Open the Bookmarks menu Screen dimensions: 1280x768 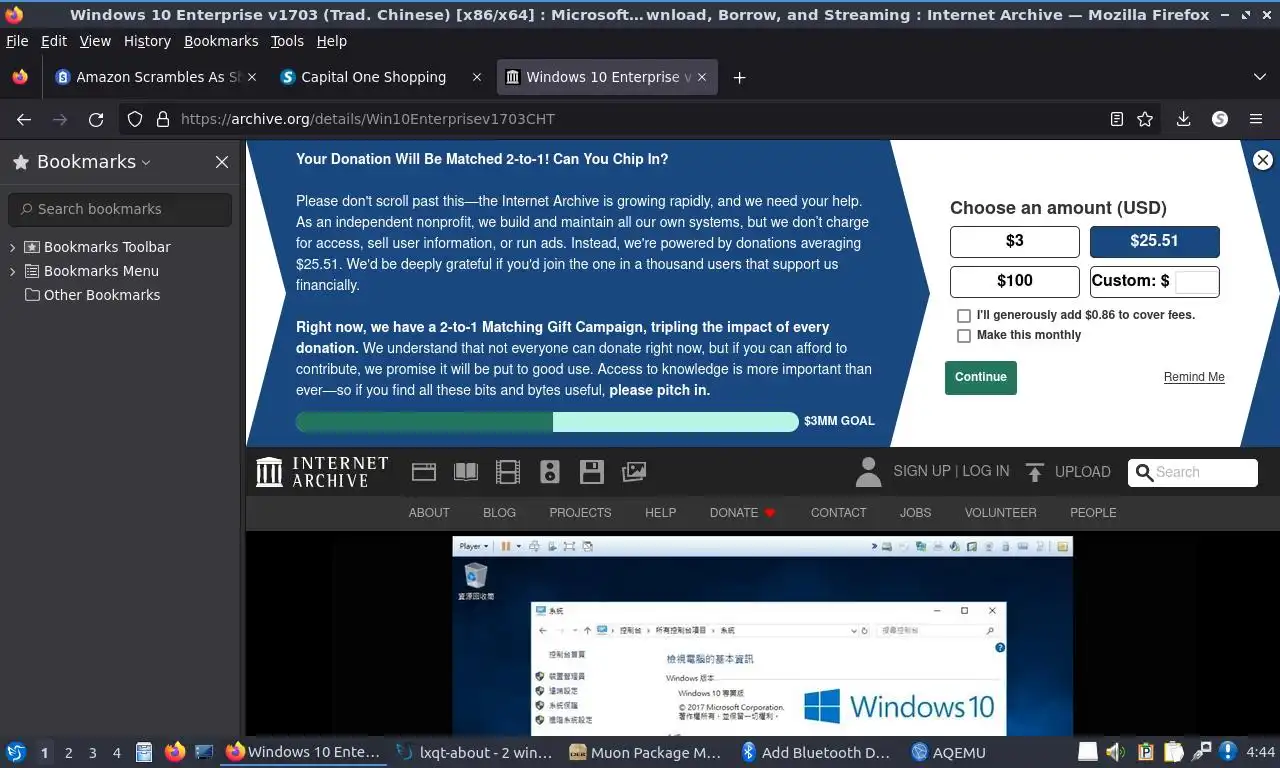(x=221, y=41)
